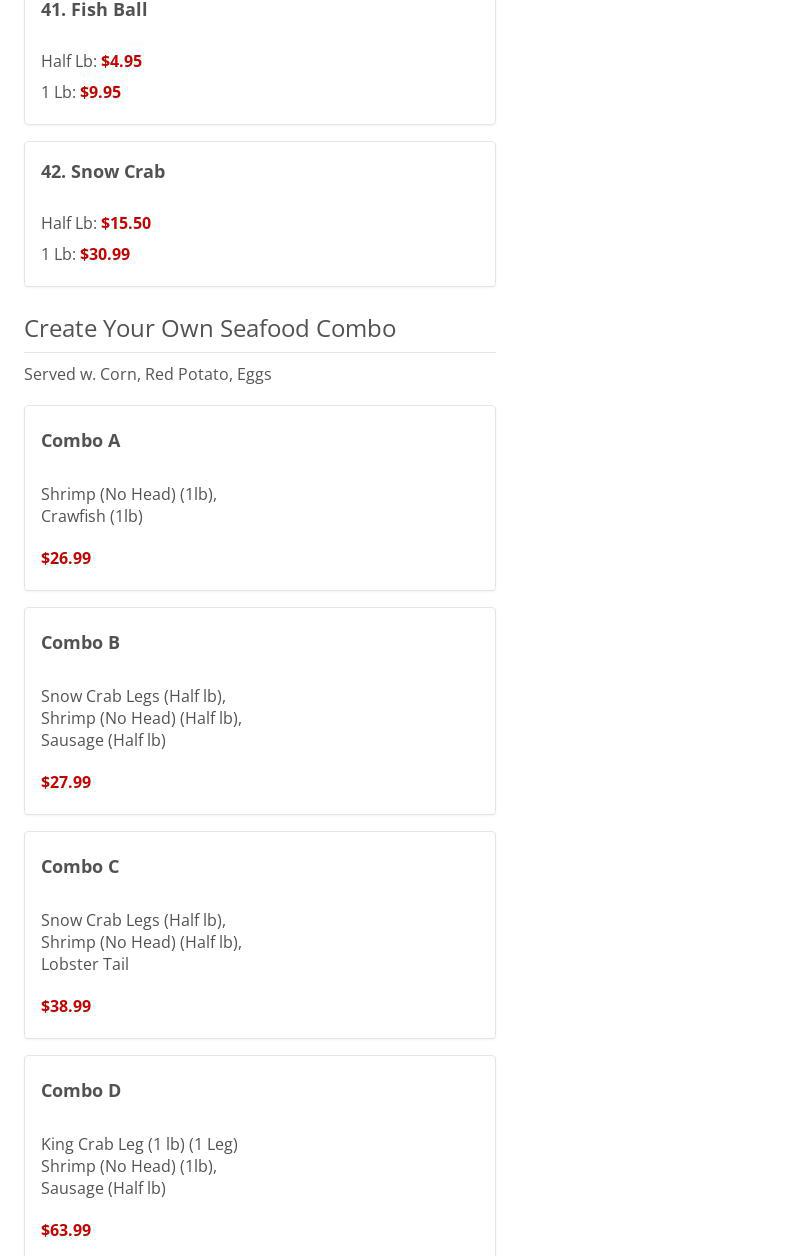Open the 41. Fish Ball item
Screen dimensions: 785x1256
coord(94,10)
